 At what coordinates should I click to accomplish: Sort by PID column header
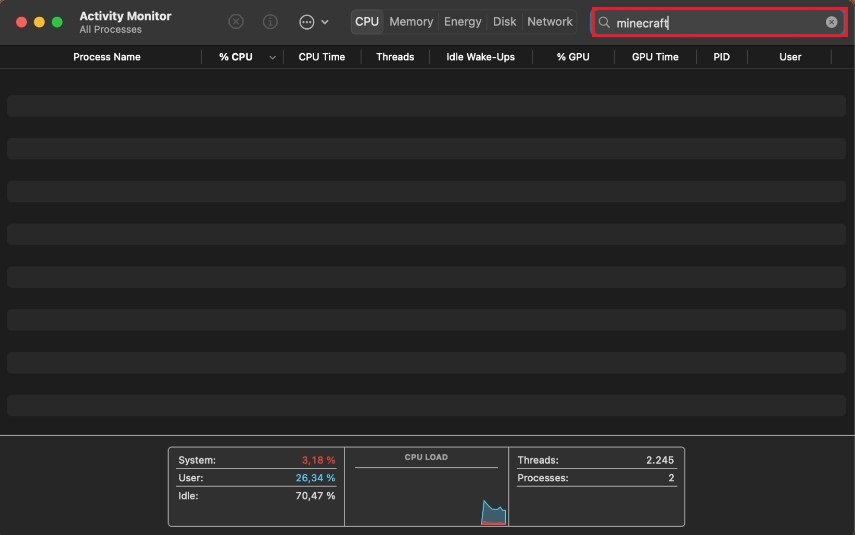(x=721, y=57)
